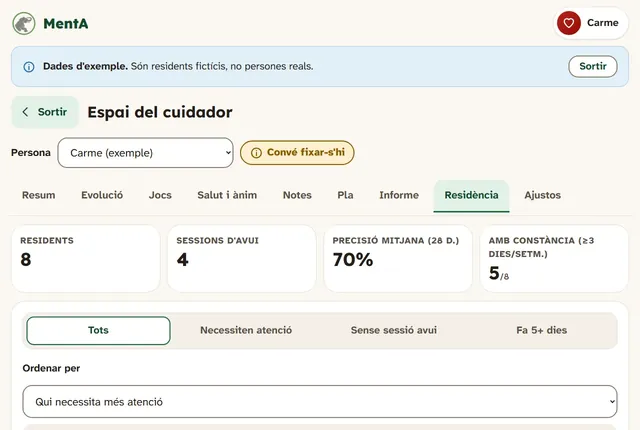
Task: Click the Espai del cuidador heading
Action: pos(160,112)
